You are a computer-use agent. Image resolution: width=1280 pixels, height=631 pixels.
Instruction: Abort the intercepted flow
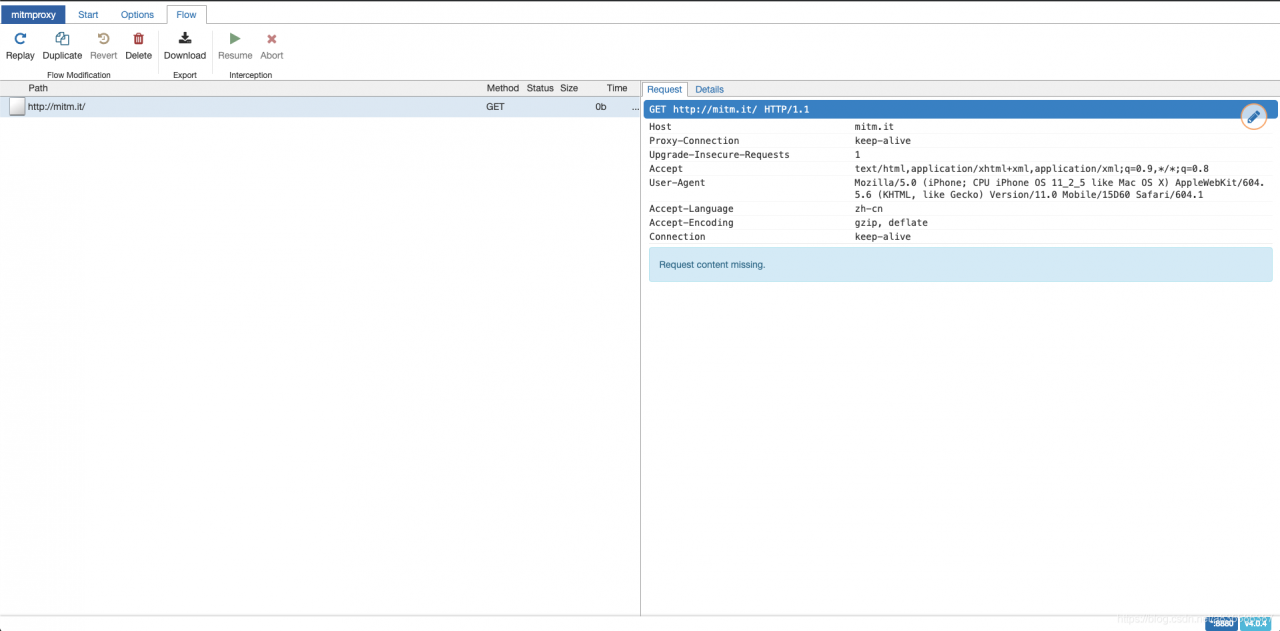(272, 46)
